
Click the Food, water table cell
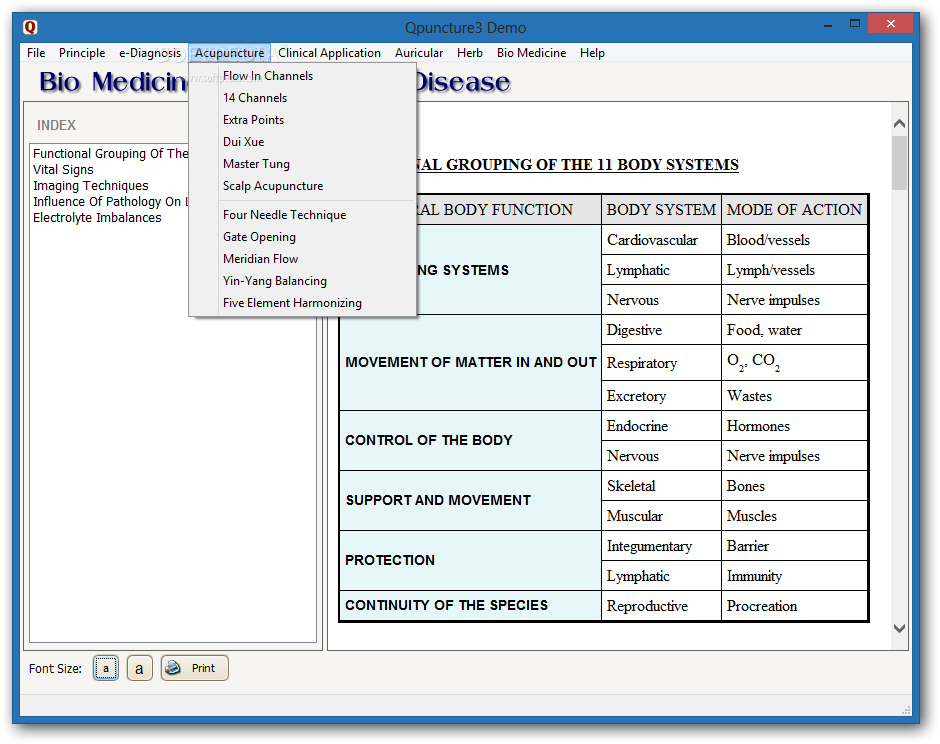(x=794, y=330)
